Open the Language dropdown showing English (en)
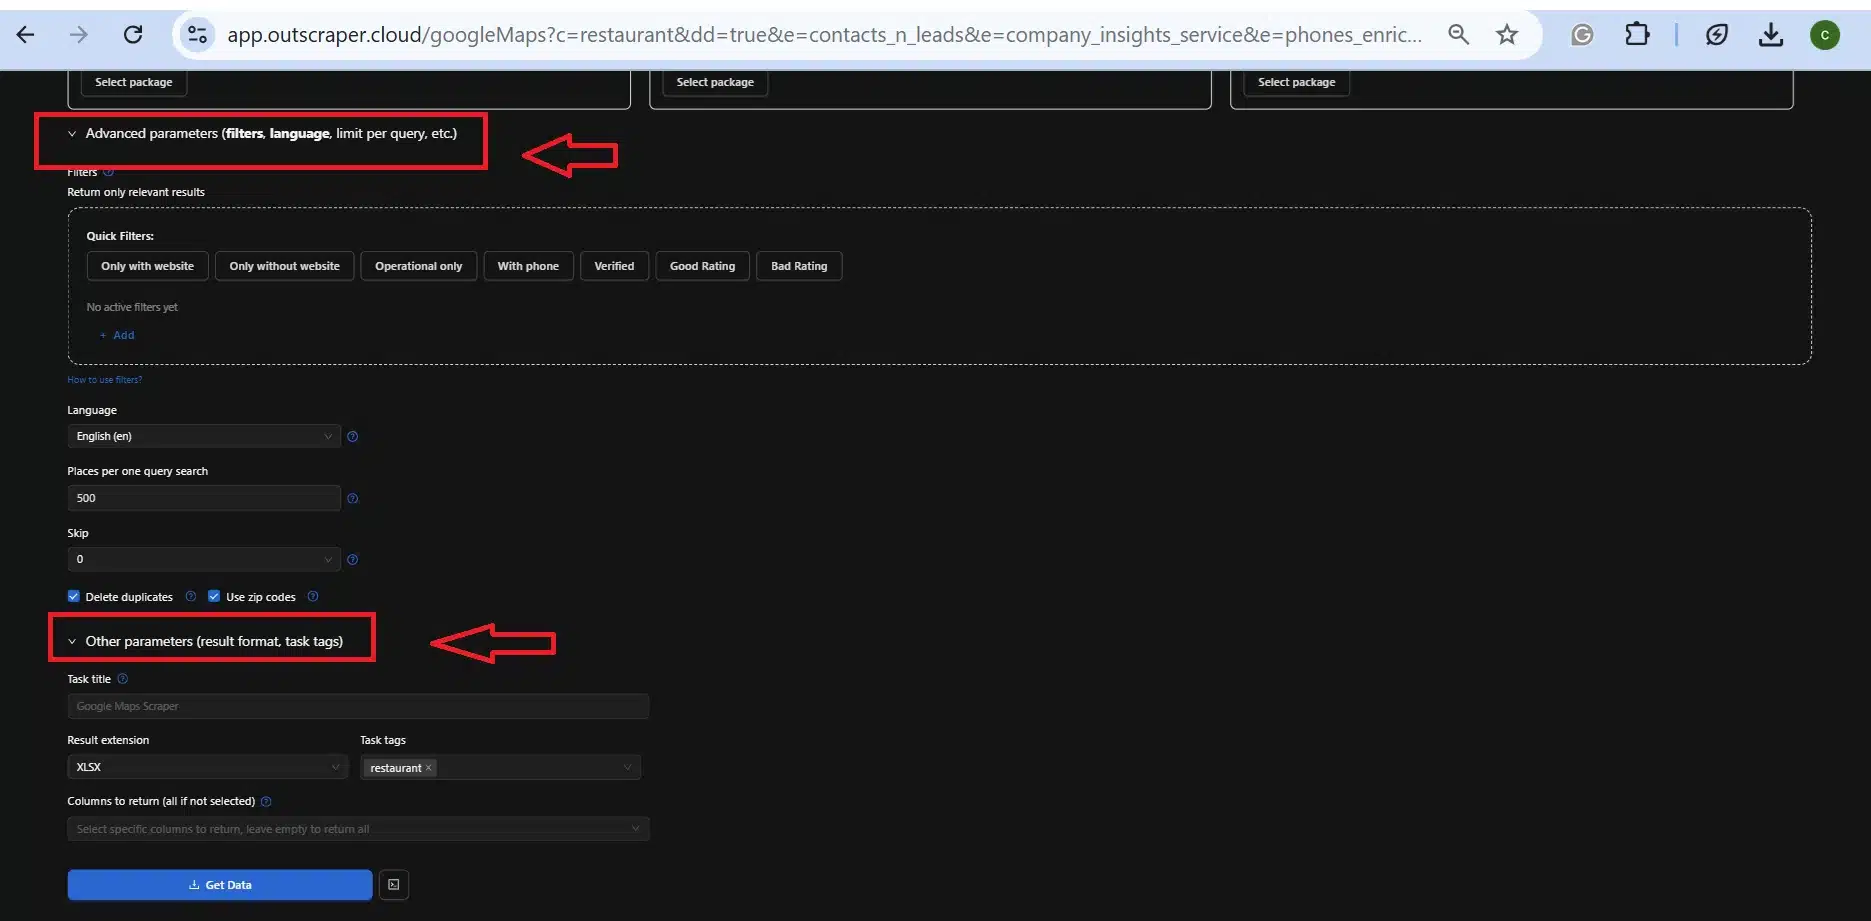Screen dimensions: 1871x921 [203, 437]
